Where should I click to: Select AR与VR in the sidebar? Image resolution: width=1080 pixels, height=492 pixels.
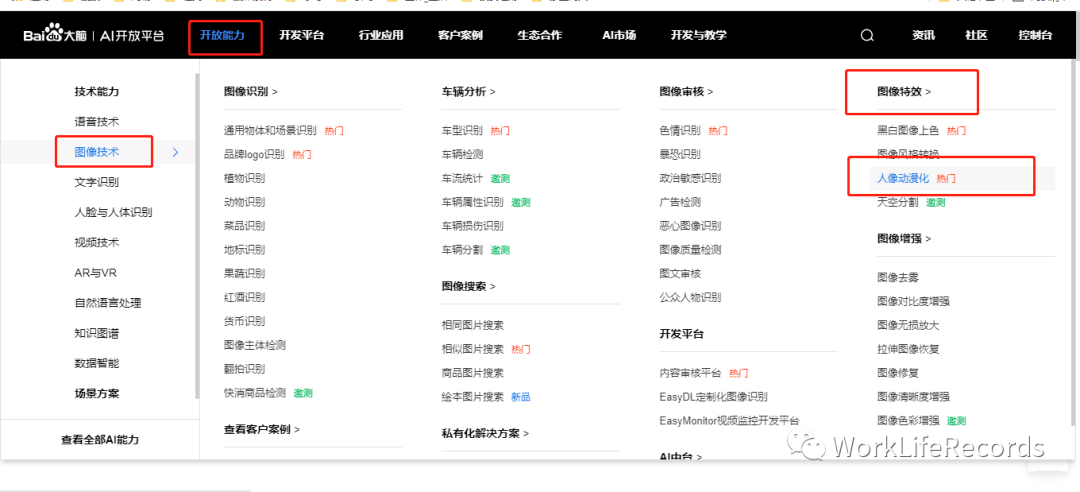[96, 273]
